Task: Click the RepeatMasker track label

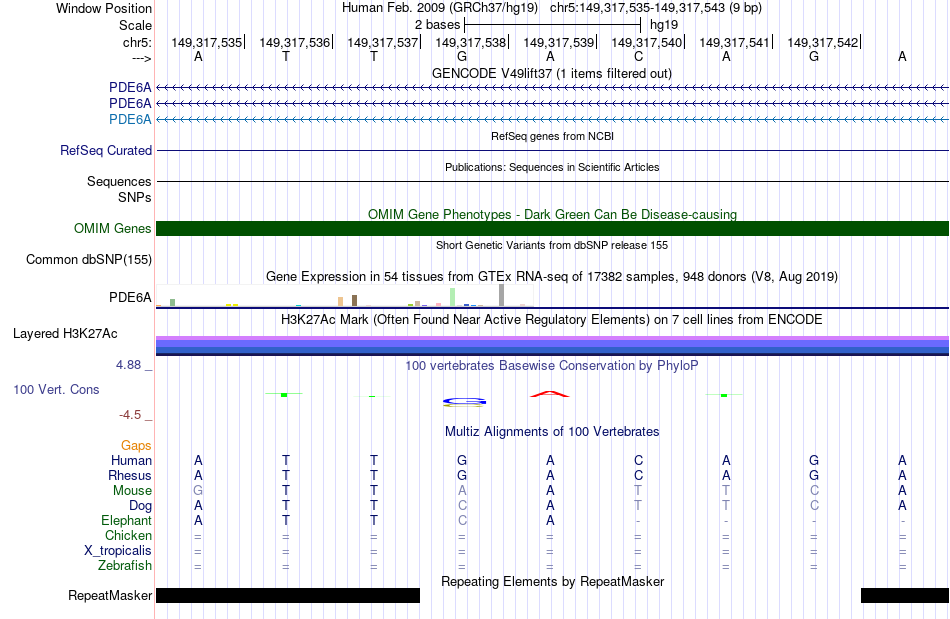Action: point(110,595)
